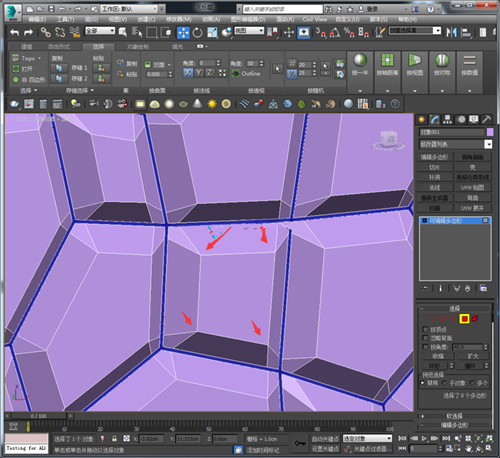Click the purple object color swatch
Viewport: 500px width, 458px height.
[x=490, y=132]
